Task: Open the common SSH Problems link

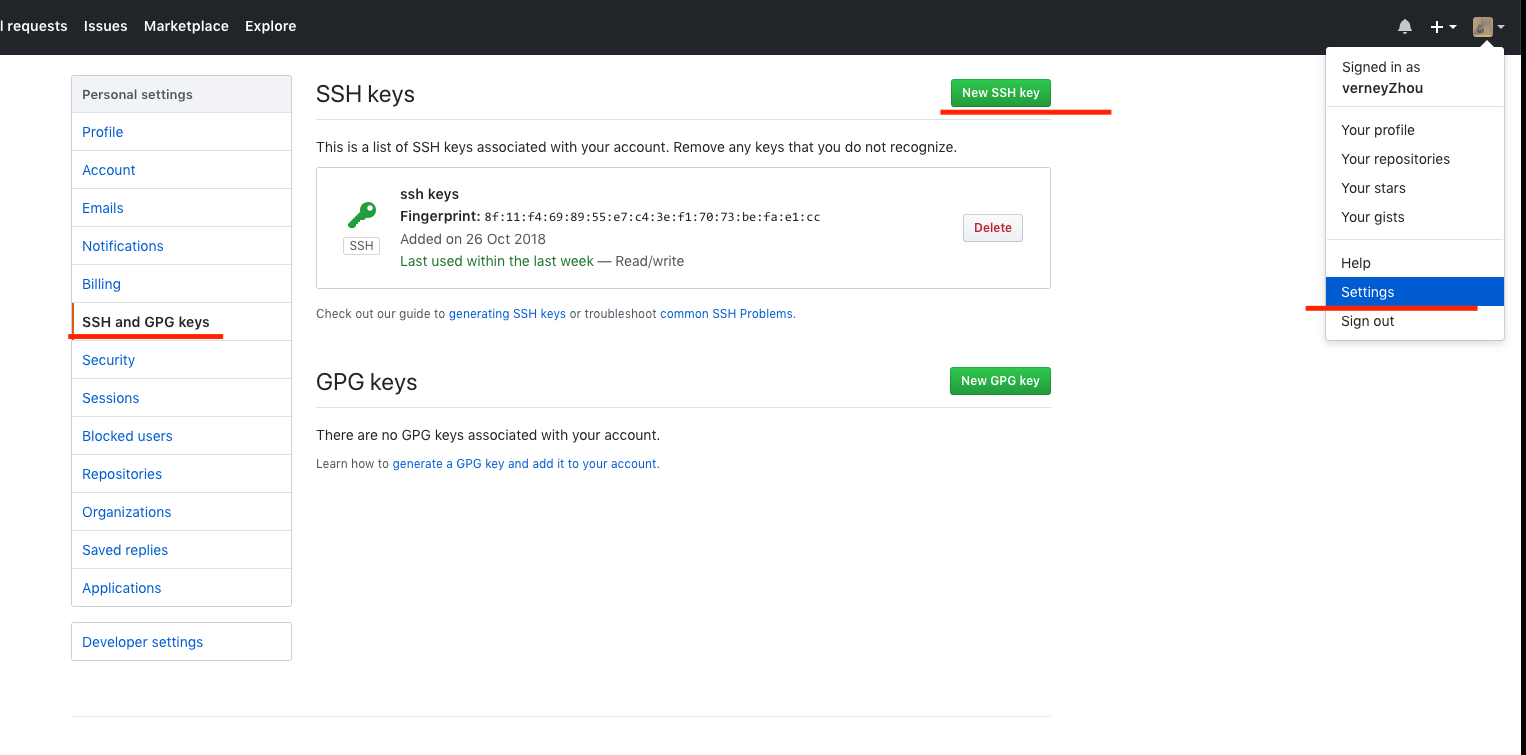Action: pos(727,314)
